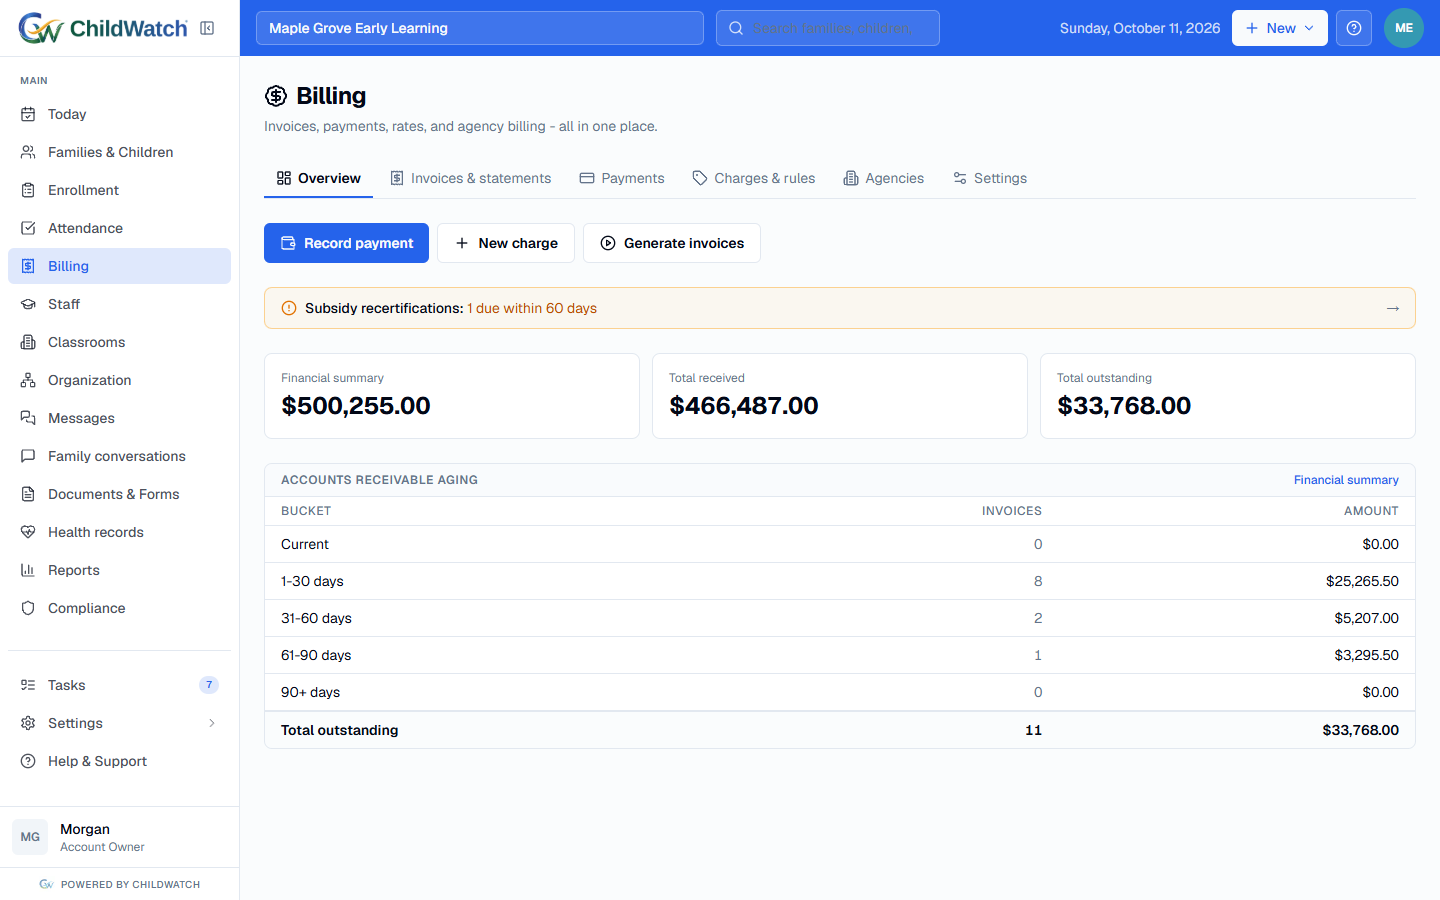Click the Attendance checkmark icon
The height and width of the screenshot is (900, 1440).
(28, 228)
